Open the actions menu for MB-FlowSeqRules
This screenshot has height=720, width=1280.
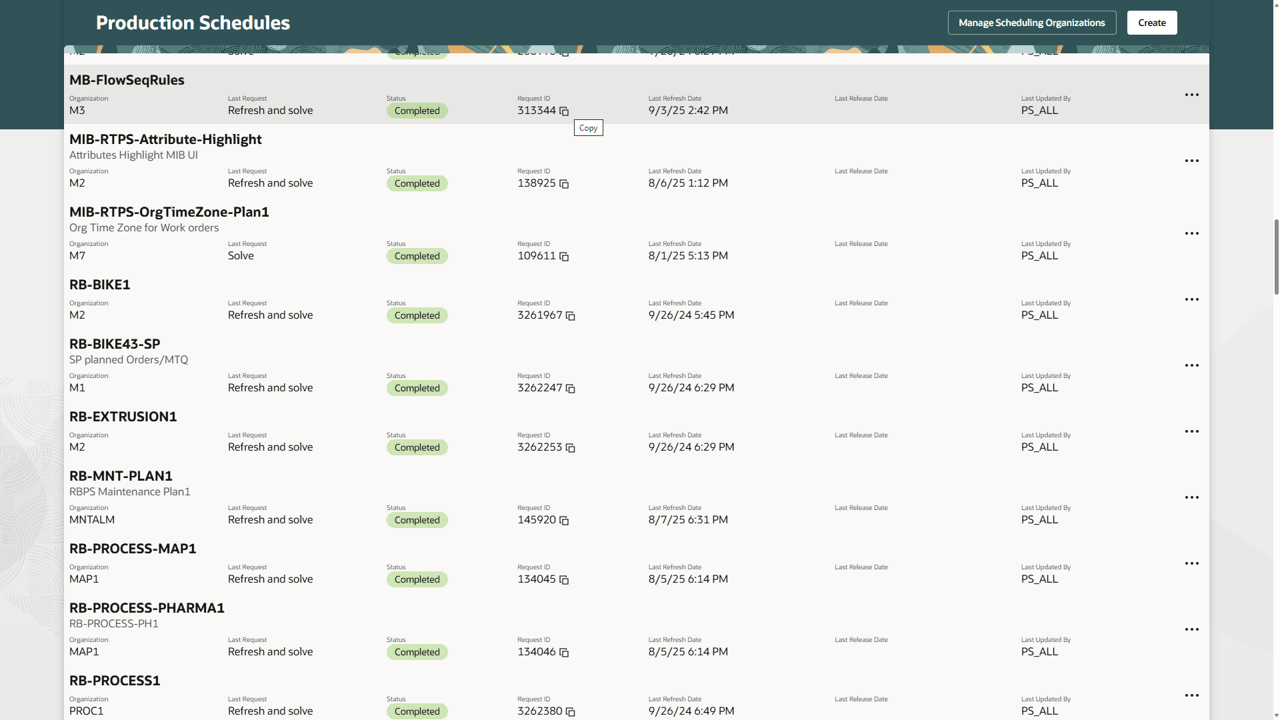pyautogui.click(x=1192, y=94)
